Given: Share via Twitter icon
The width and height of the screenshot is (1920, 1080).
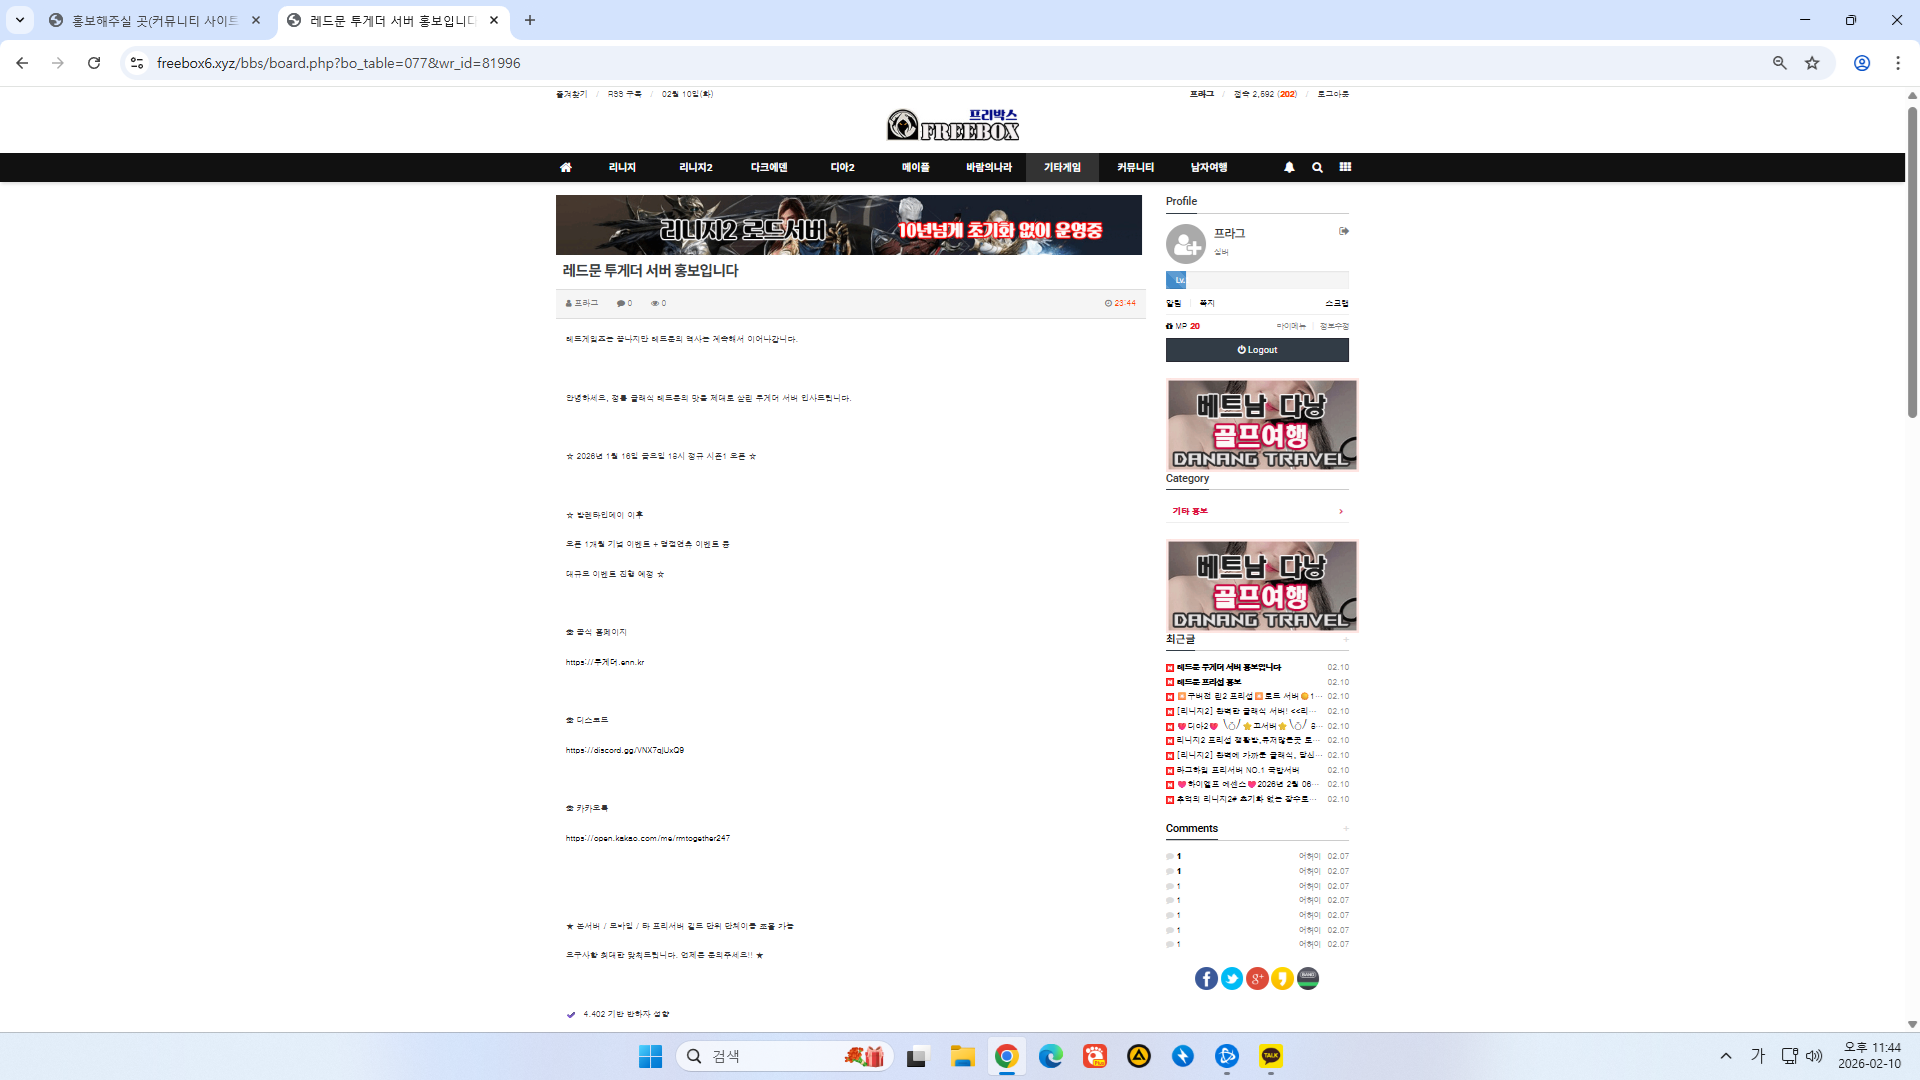Looking at the screenshot, I should pos(1232,979).
